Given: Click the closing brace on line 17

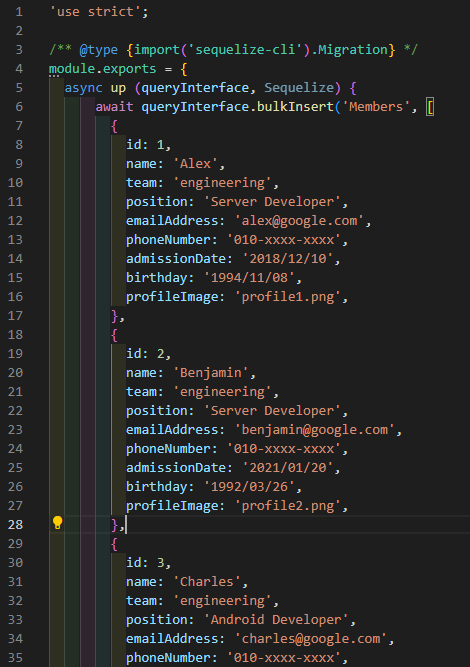Looking at the screenshot, I should coord(114,316).
